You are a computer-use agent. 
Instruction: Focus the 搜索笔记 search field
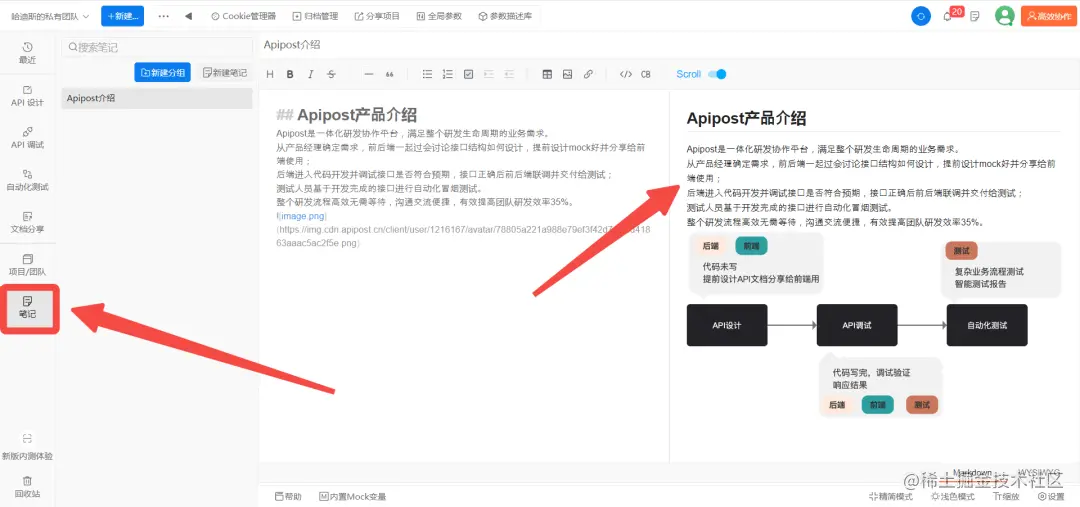tap(158, 48)
